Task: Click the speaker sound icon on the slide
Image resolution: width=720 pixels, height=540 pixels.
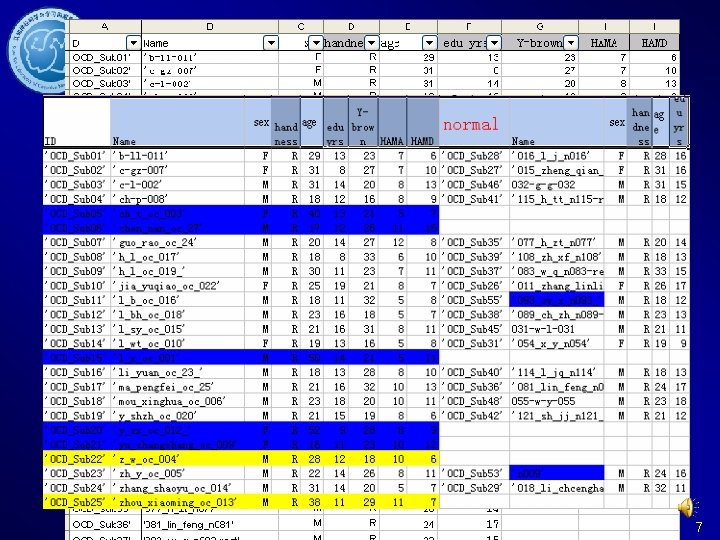Action: 686,507
